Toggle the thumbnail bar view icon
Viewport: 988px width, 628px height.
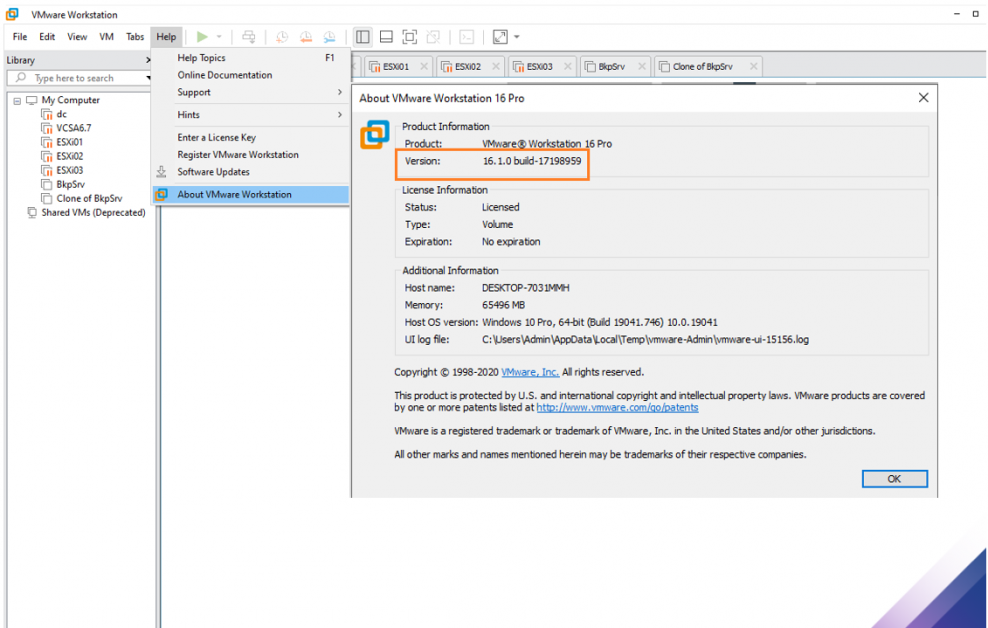(386, 37)
